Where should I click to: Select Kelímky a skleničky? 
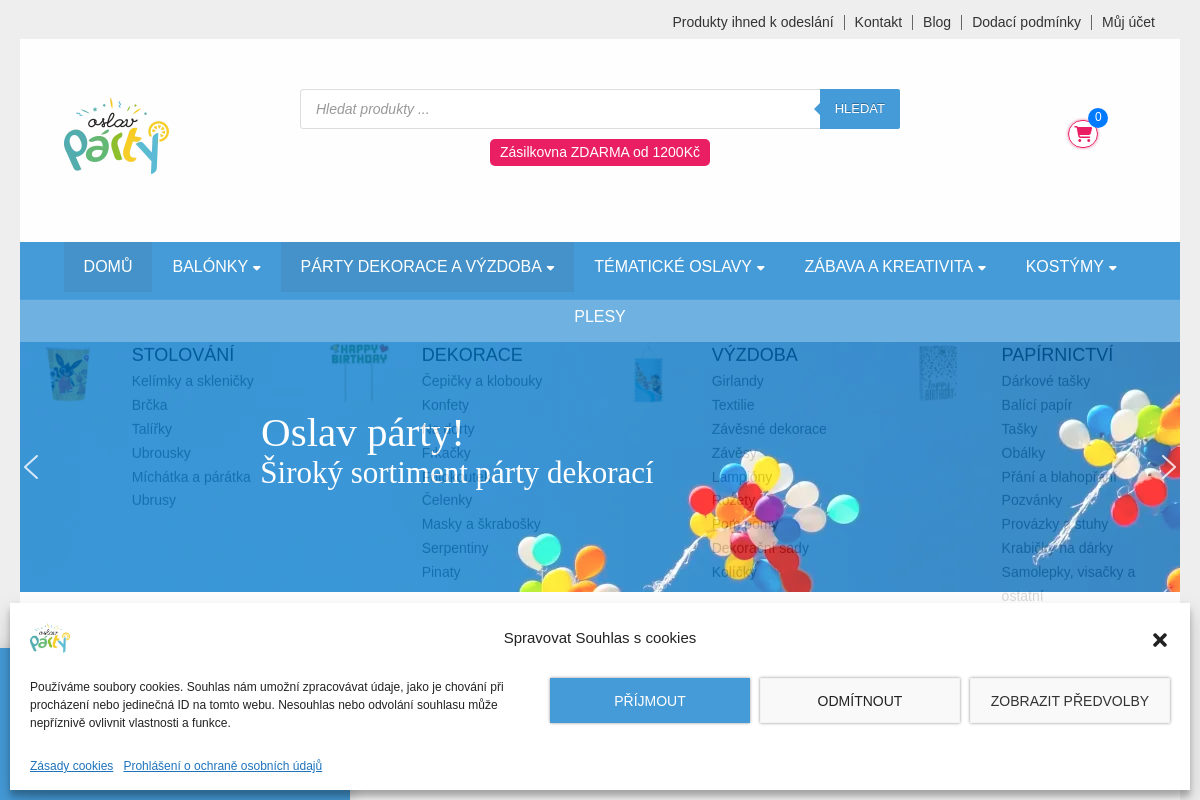tap(193, 381)
